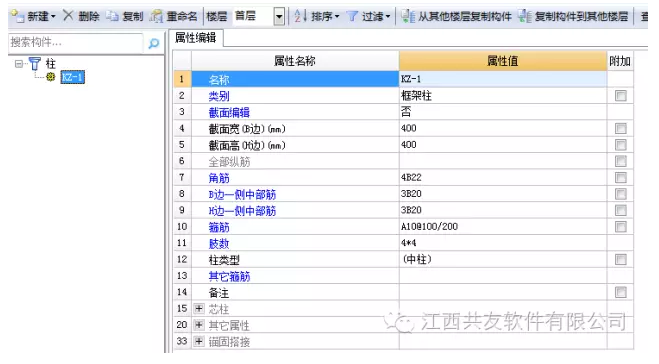Click the 搜索构件 search input field
Viewport: 659px width, 364px height.
point(76,43)
